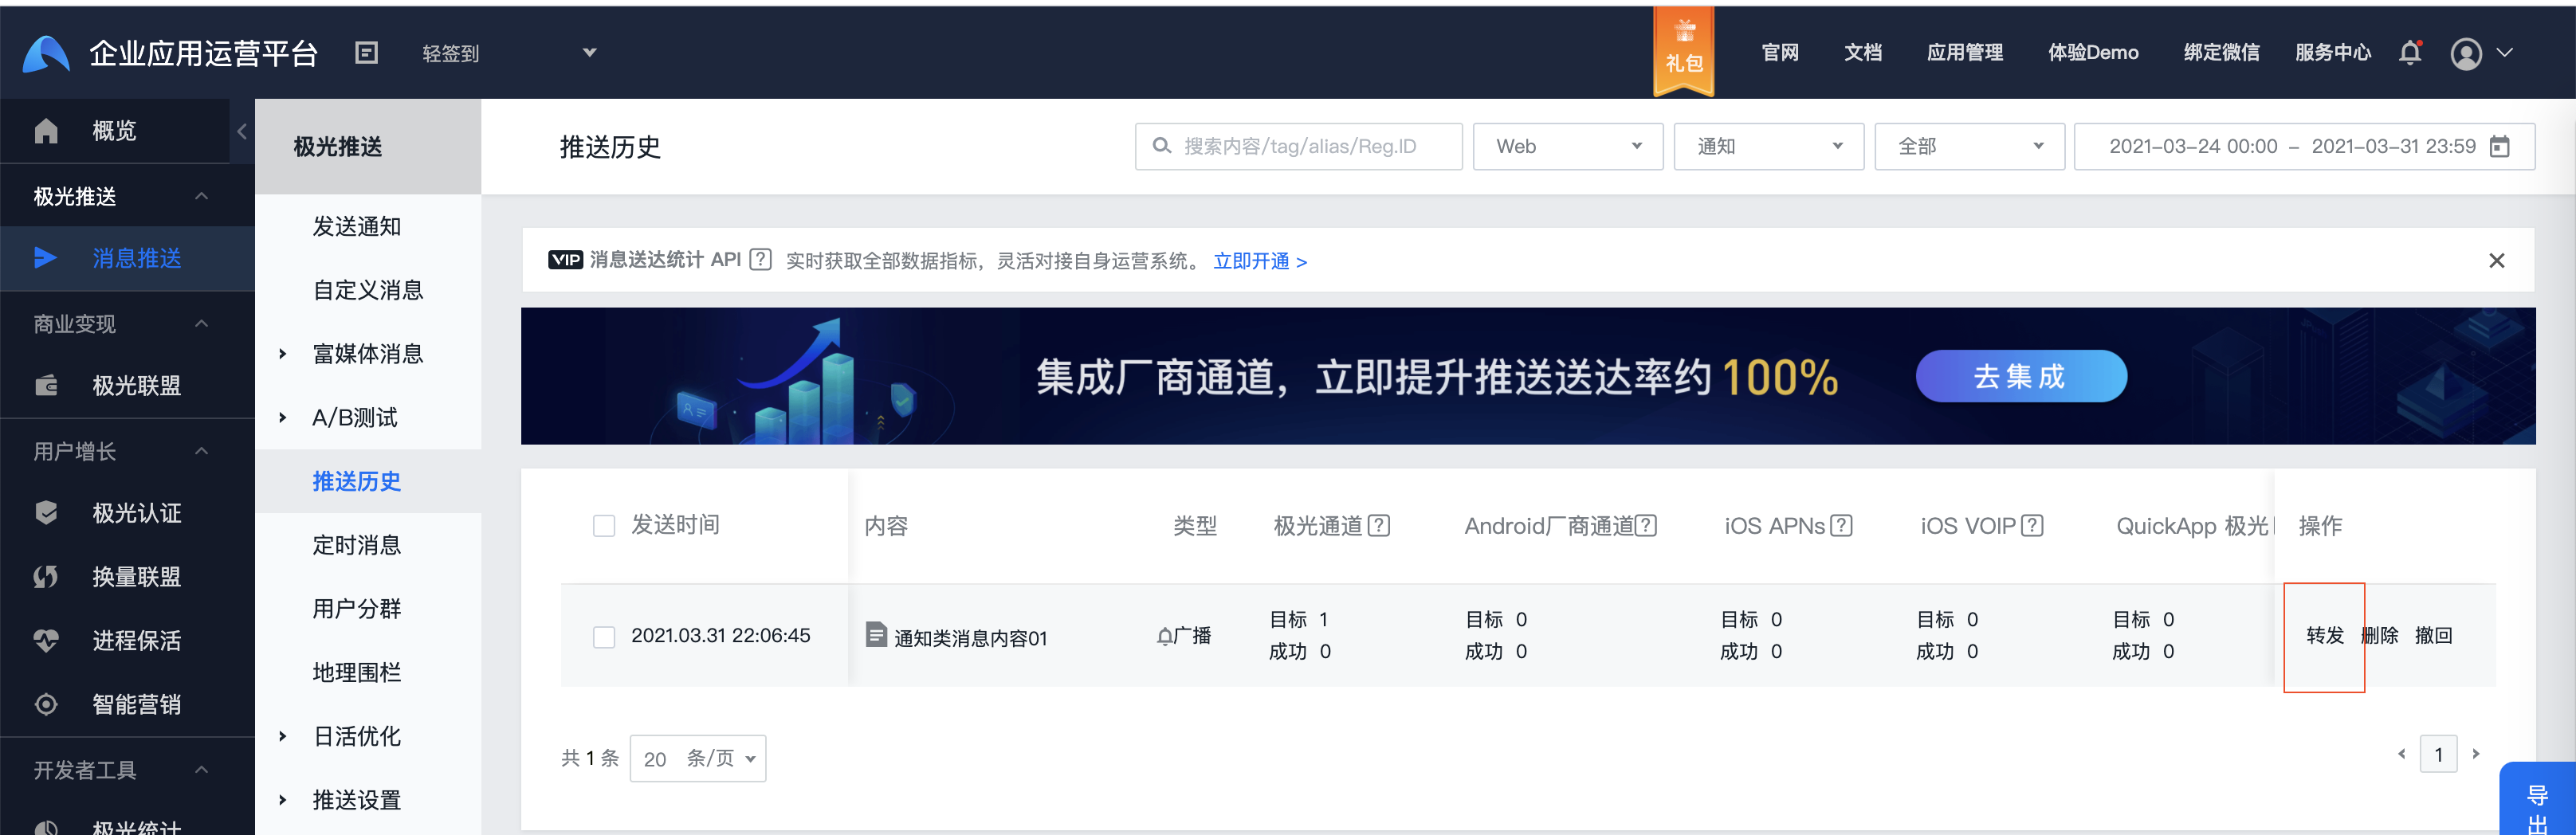This screenshot has height=835, width=2576.
Task: Open the 通知 message type dropdown
Action: click(1768, 147)
